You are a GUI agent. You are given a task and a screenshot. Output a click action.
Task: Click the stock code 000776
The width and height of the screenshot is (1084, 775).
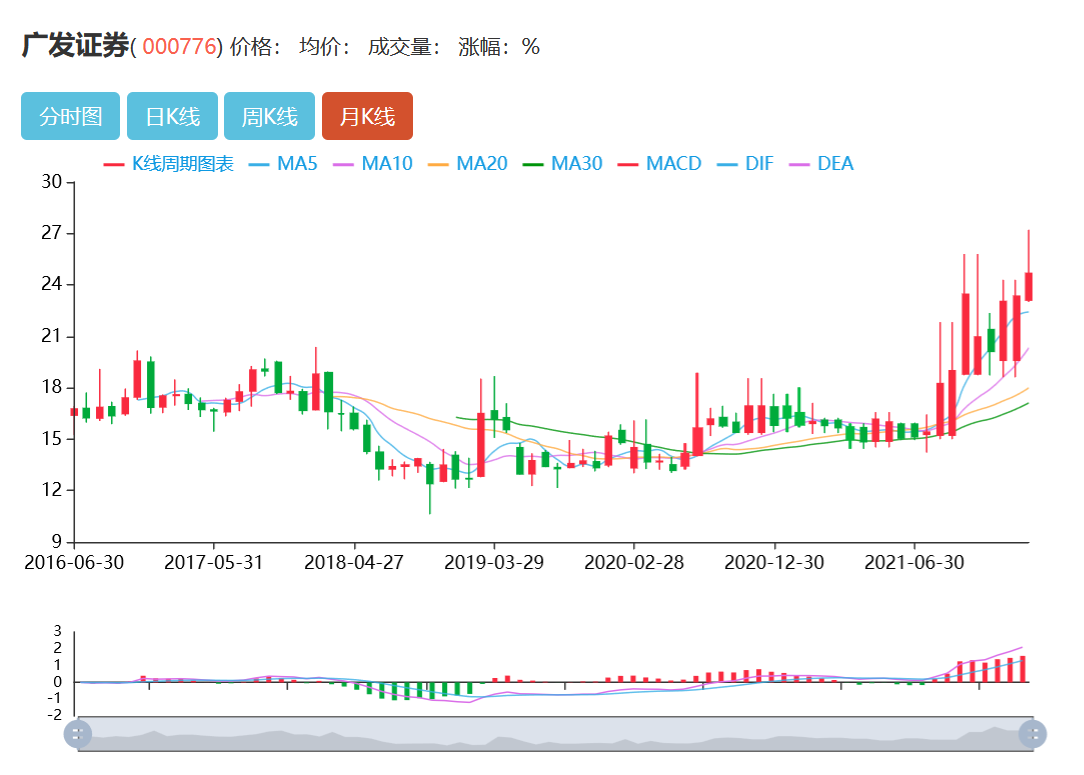pos(179,47)
